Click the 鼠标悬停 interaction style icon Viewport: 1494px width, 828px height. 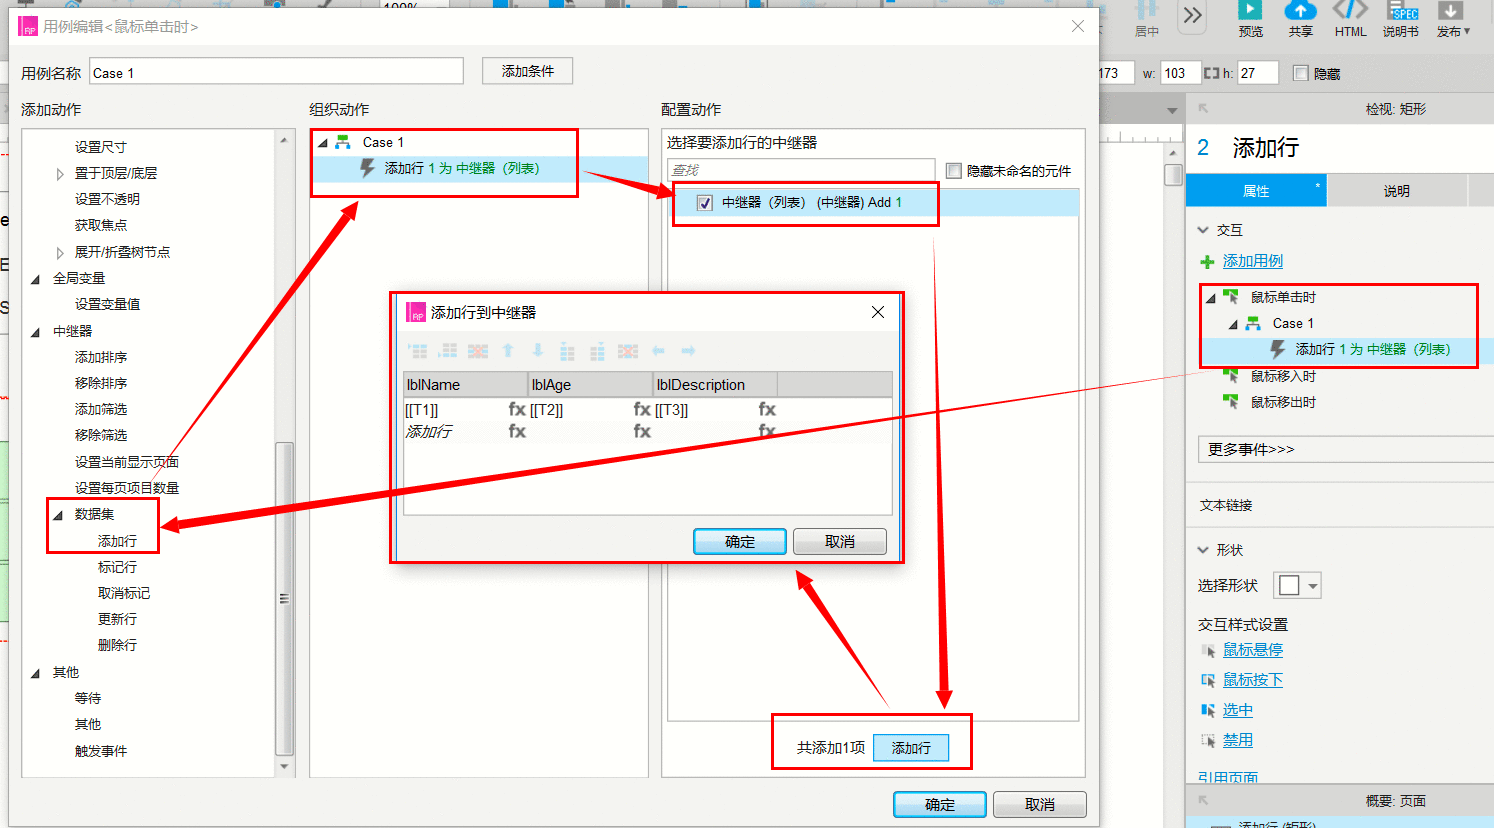(x=1208, y=651)
